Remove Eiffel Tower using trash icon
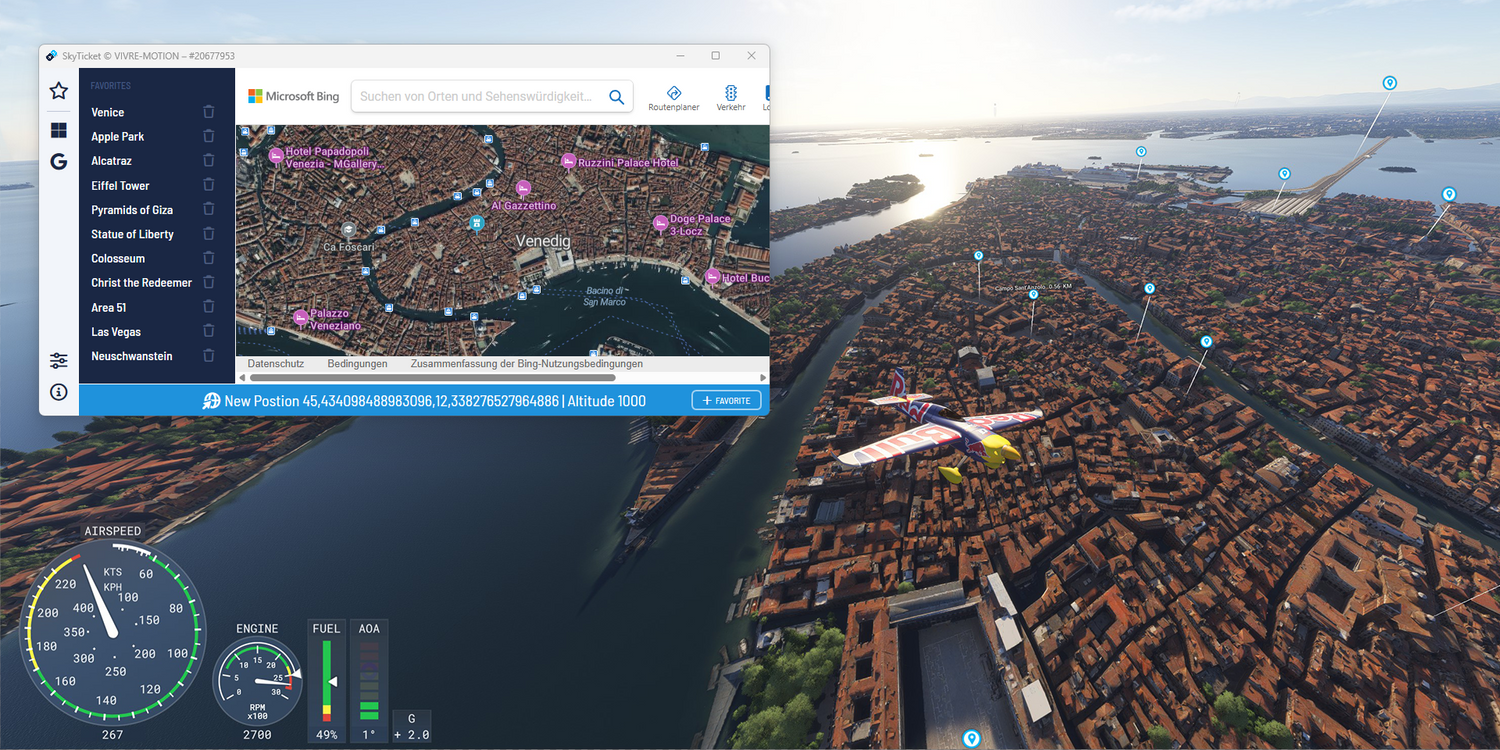 coord(208,185)
